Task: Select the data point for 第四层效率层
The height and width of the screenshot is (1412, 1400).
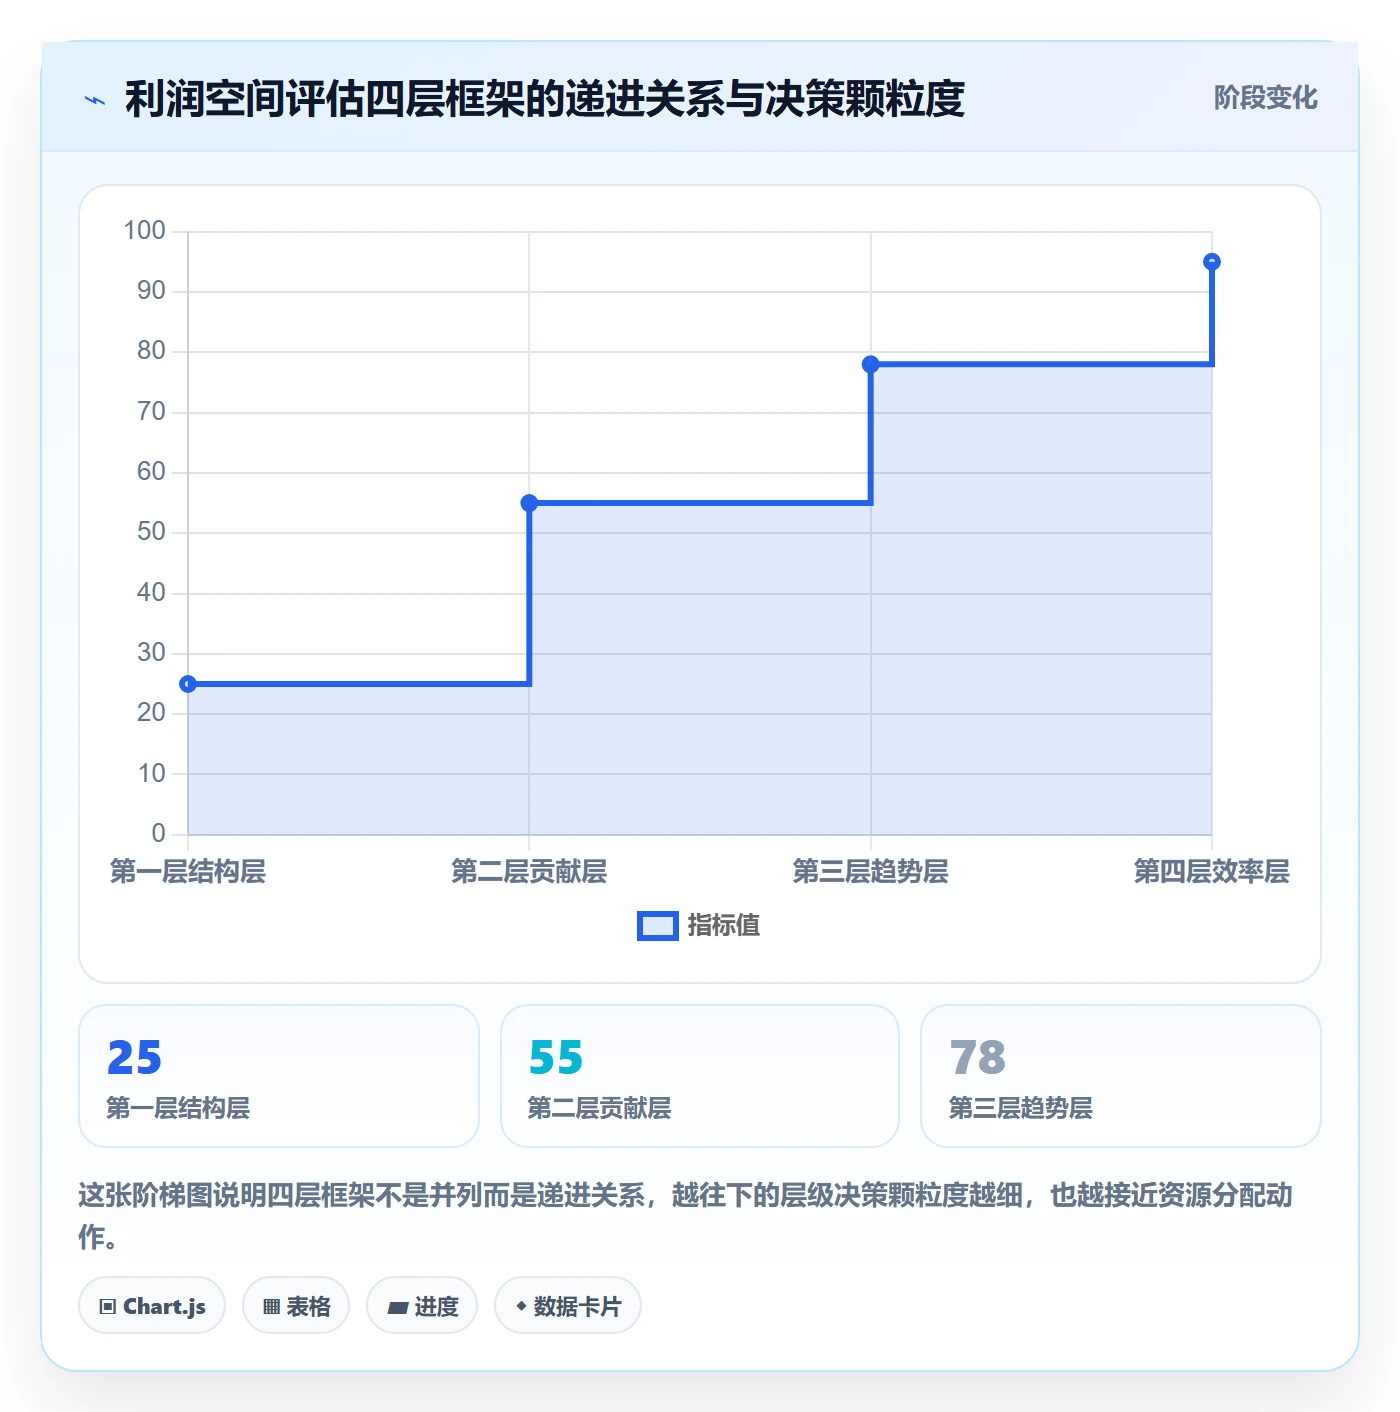Action: 1212,262
